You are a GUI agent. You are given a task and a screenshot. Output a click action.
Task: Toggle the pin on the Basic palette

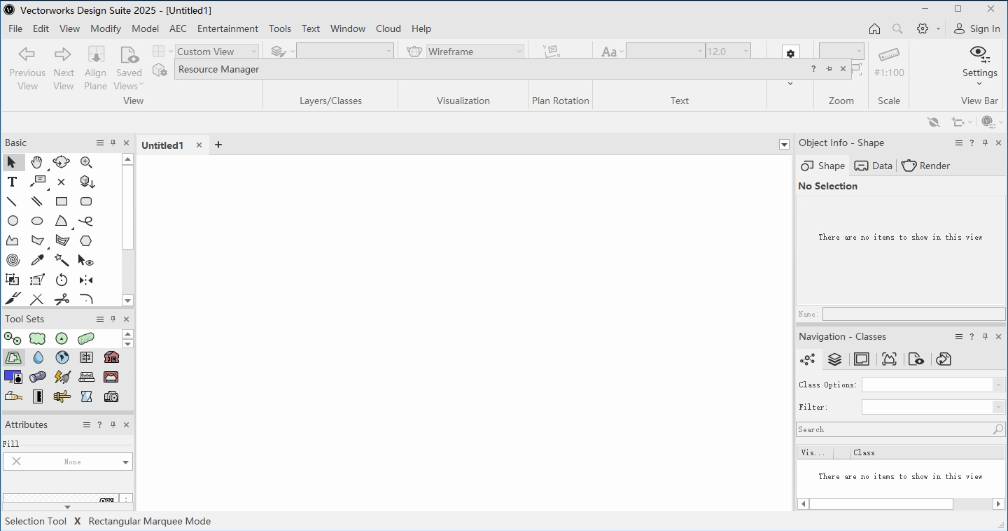113,143
